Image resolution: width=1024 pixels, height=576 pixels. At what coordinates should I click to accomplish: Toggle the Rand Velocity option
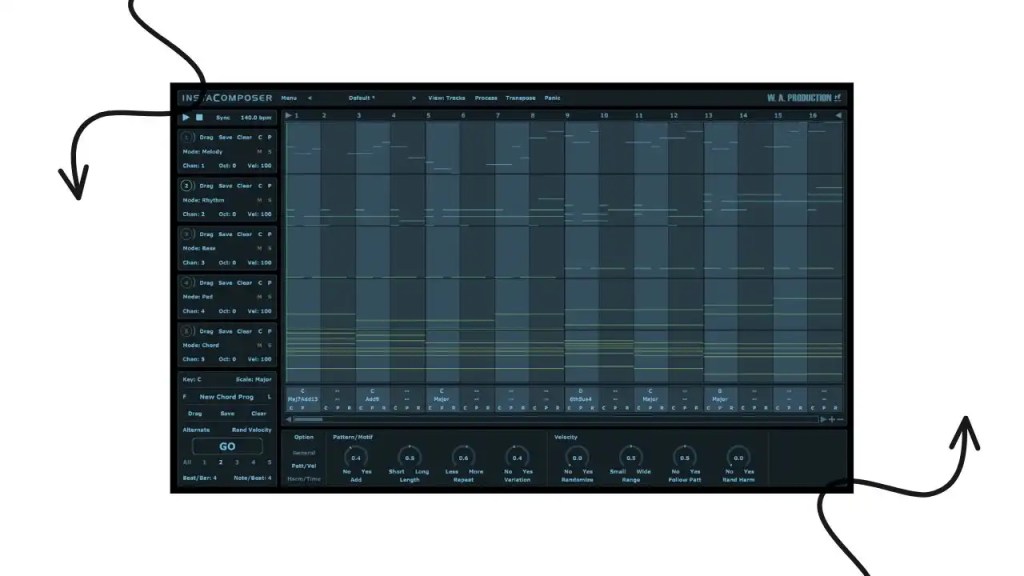coord(251,430)
